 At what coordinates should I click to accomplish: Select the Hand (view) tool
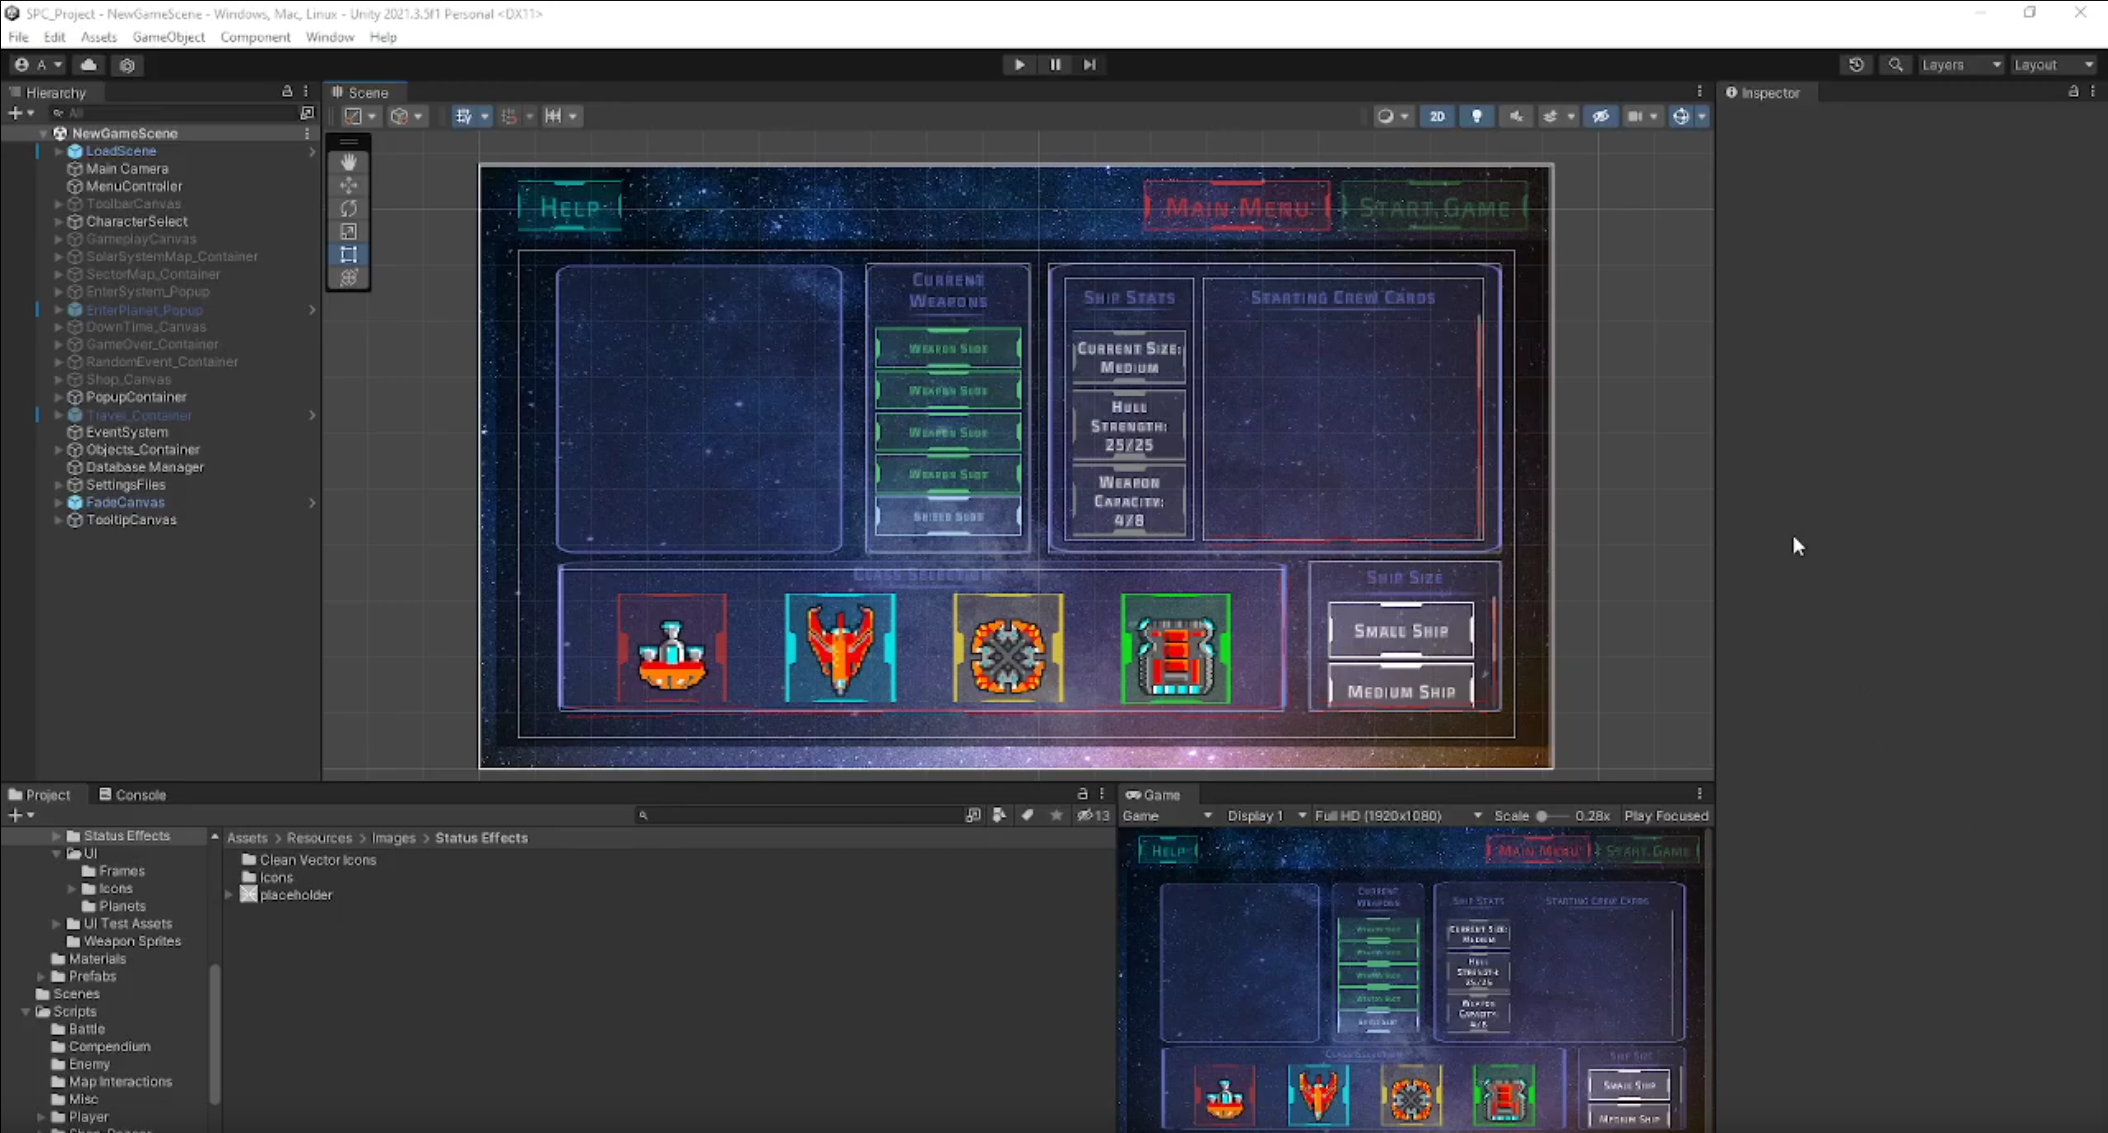(x=348, y=162)
